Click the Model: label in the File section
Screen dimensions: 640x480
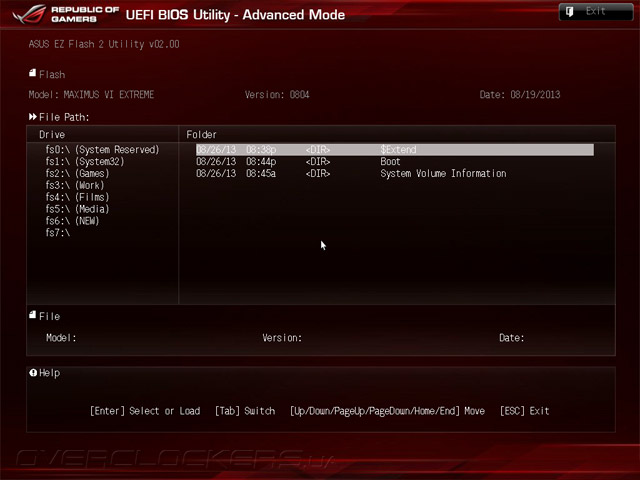[x=61, y=338]
